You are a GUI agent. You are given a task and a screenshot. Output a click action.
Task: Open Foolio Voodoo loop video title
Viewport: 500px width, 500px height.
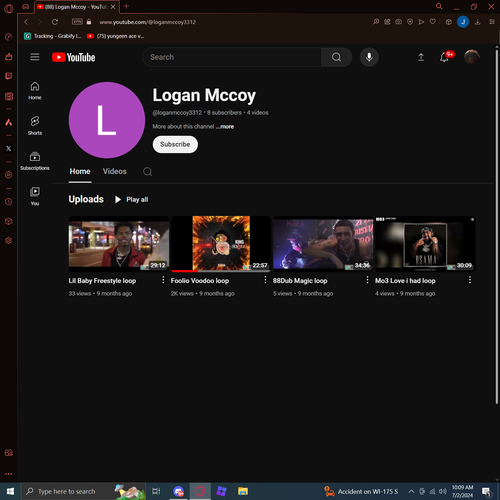tap(200, 281)
